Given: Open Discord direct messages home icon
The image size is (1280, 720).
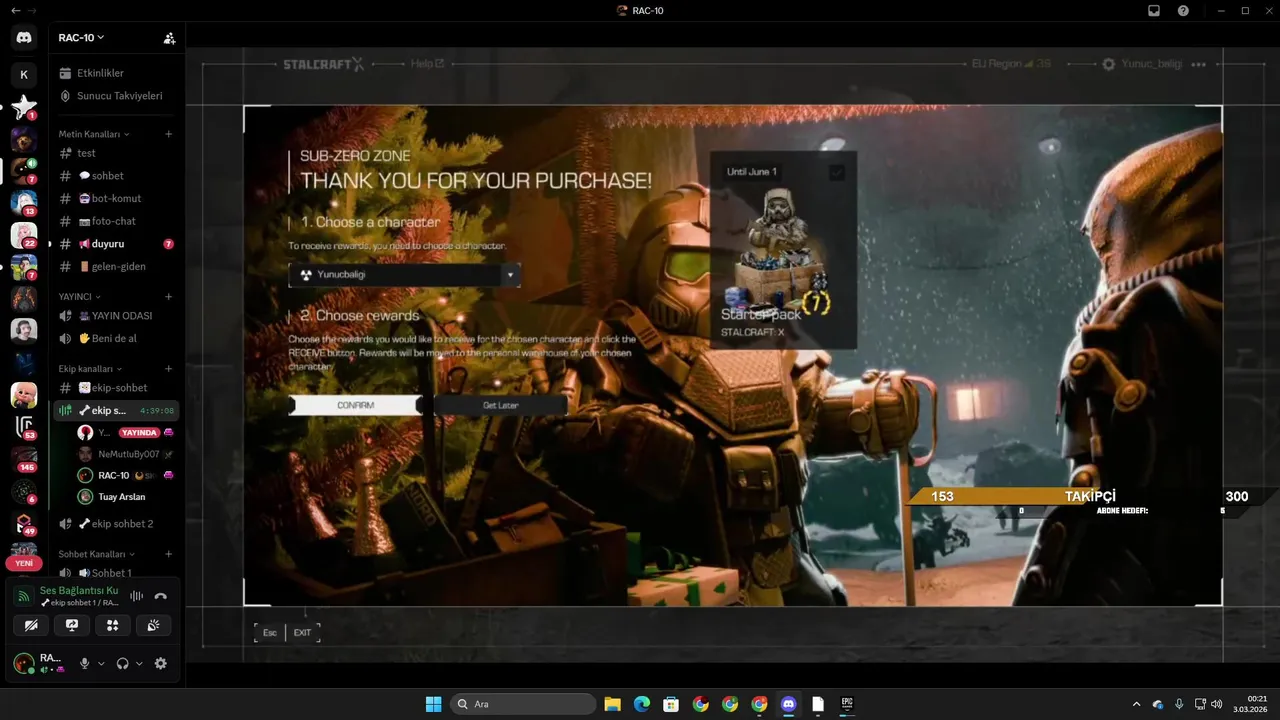Looking at the screenshot, I should [24, 38].
